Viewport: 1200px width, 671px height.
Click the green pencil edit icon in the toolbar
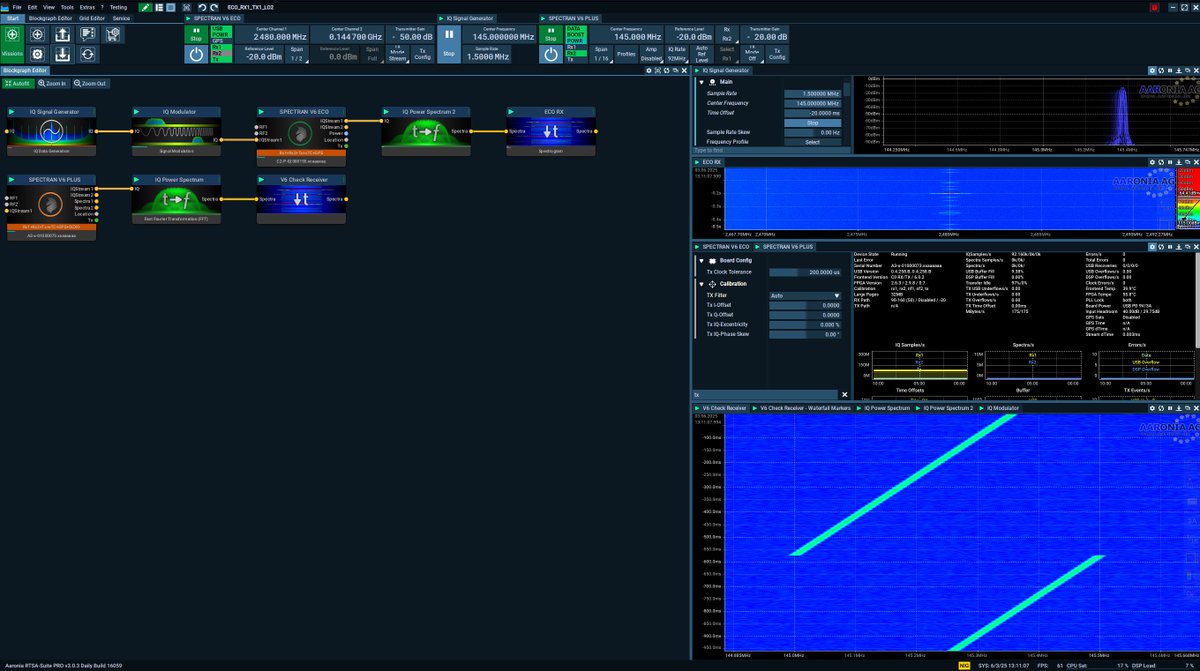145,7
